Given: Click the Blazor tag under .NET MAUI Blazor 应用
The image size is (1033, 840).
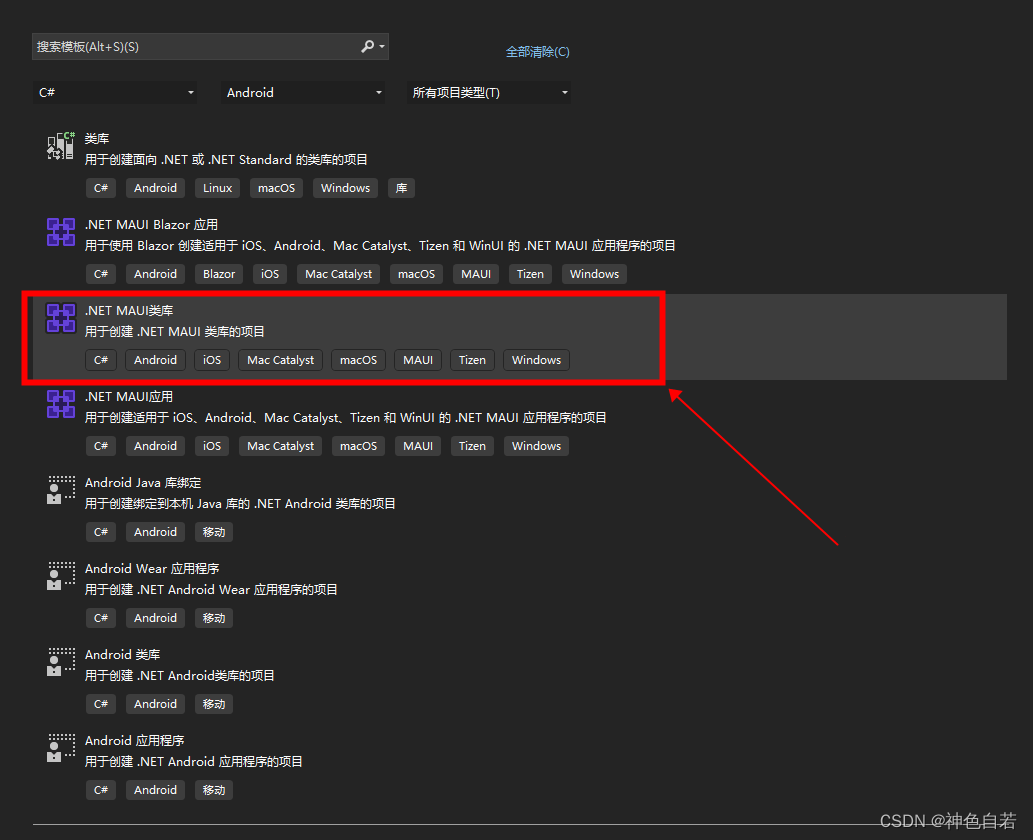Looking at the screenshot, I should 219,274.
